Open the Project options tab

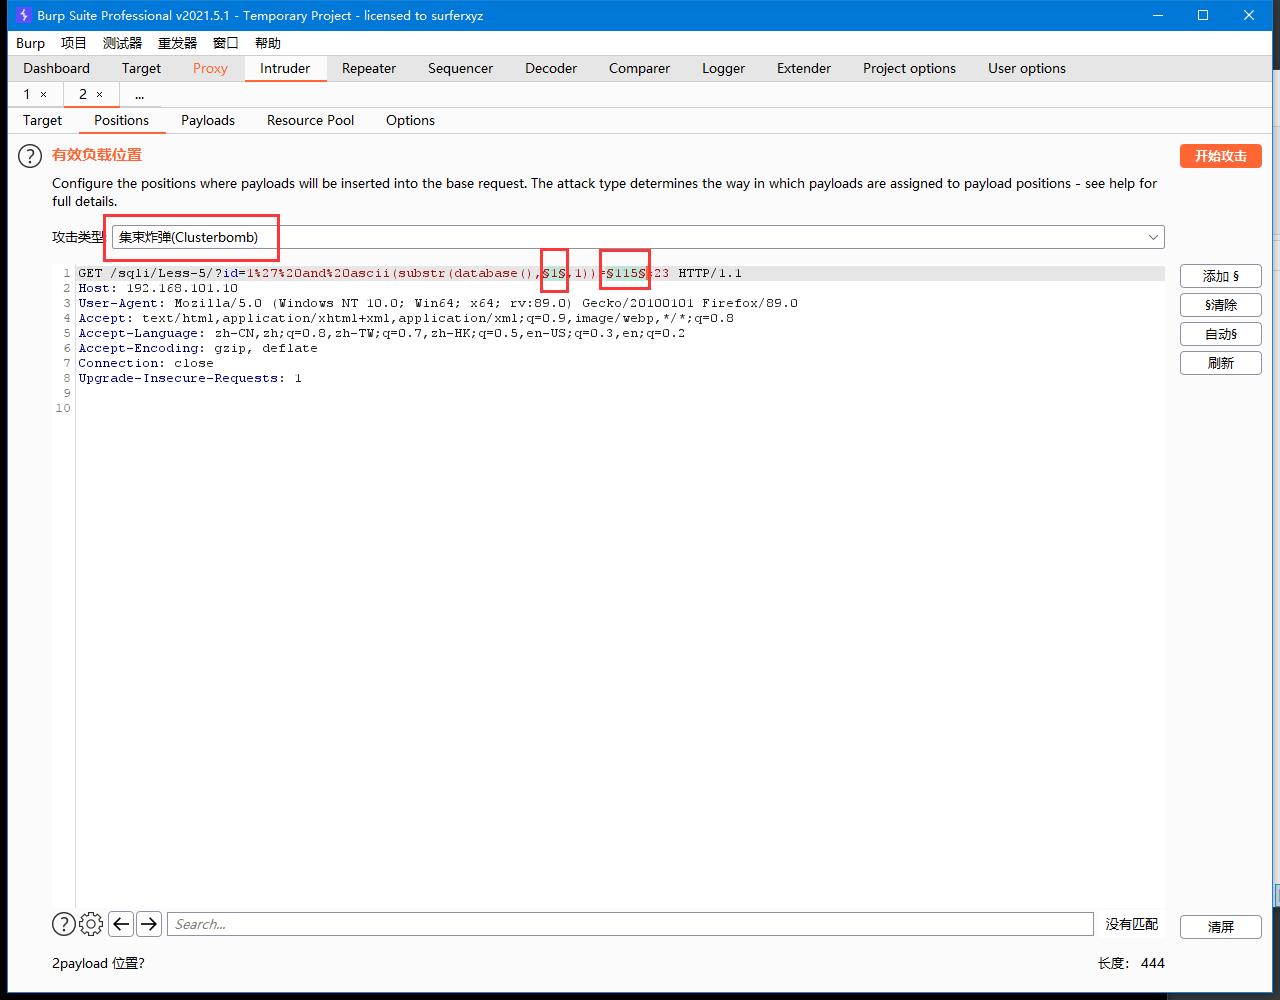909,68
